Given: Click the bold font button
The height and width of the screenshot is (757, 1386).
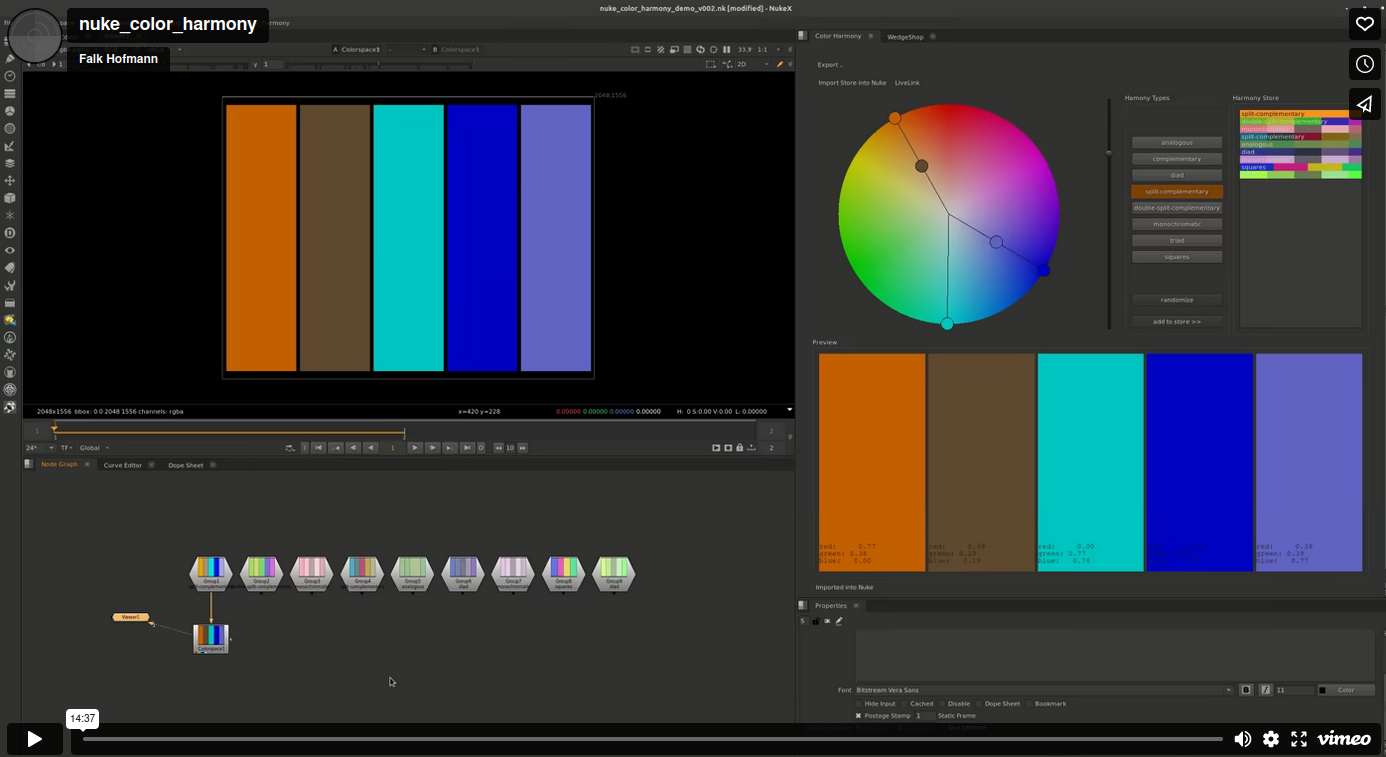Looking at the screenshot, I should [1246, 690].
